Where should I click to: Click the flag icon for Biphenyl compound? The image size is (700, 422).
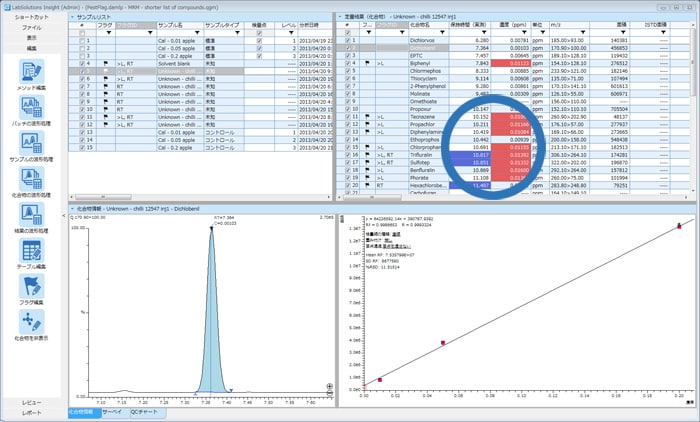point(367,63)
